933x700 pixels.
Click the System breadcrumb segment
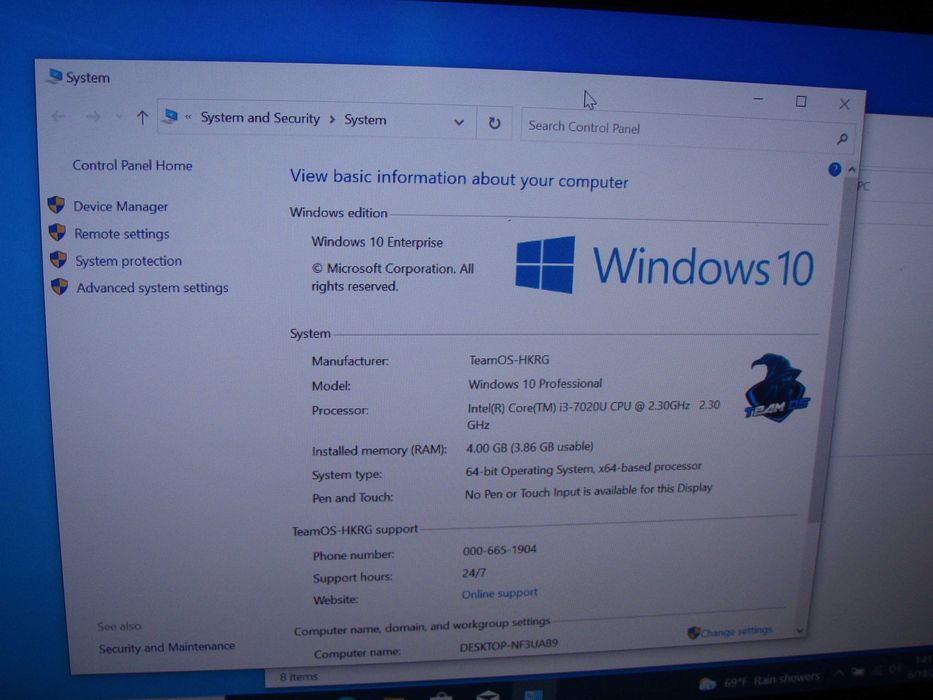365,120
